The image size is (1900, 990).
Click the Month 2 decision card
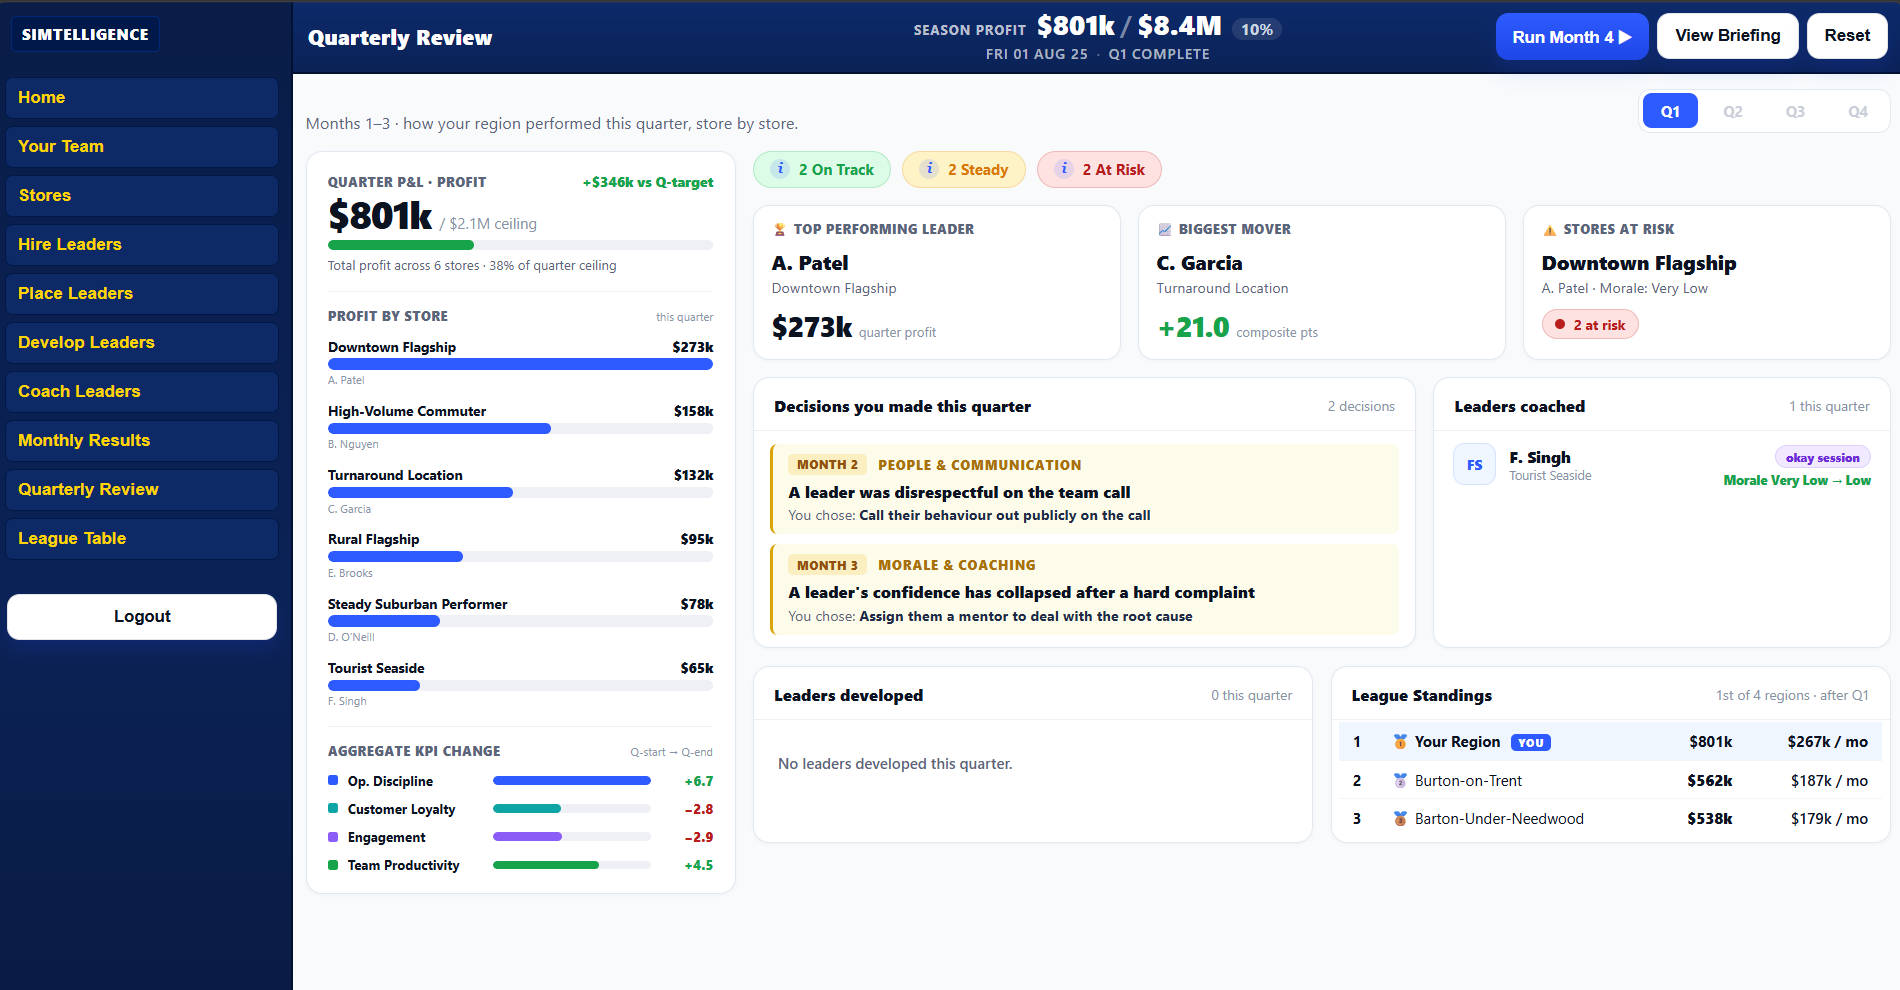pyautogui.click(x=1085, y=489)
